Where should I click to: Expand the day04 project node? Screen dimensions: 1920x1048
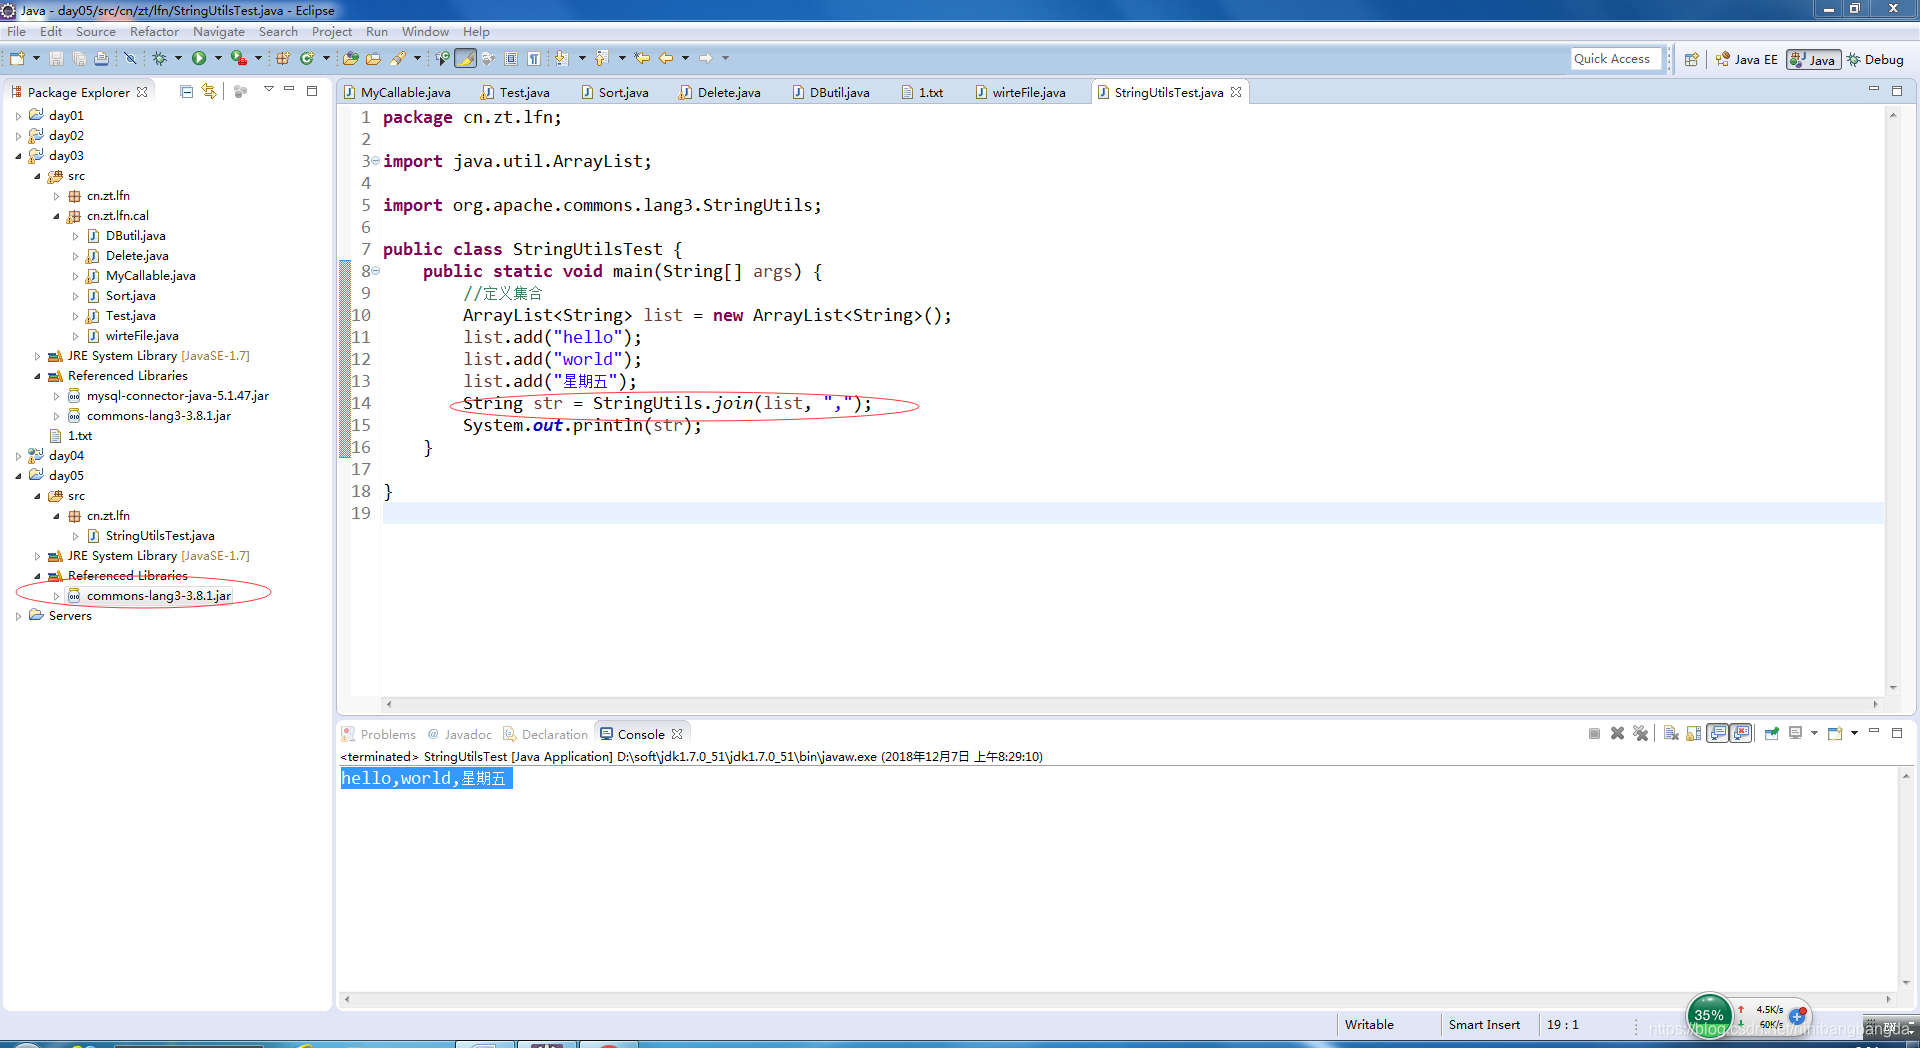click(x=18, y=455)
